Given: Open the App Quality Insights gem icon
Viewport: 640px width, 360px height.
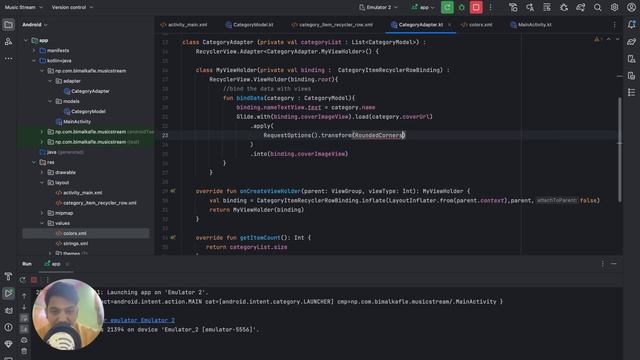Looking at the screenshot, I should [8, 344].
